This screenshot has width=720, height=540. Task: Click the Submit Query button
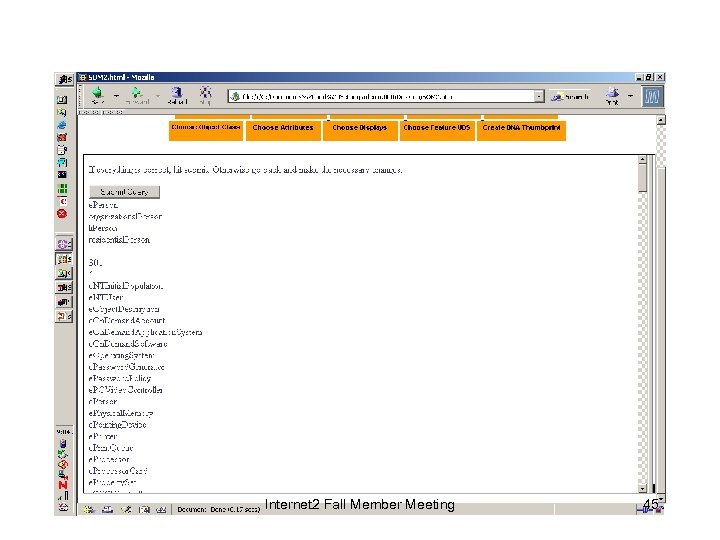tap(124, 192)
